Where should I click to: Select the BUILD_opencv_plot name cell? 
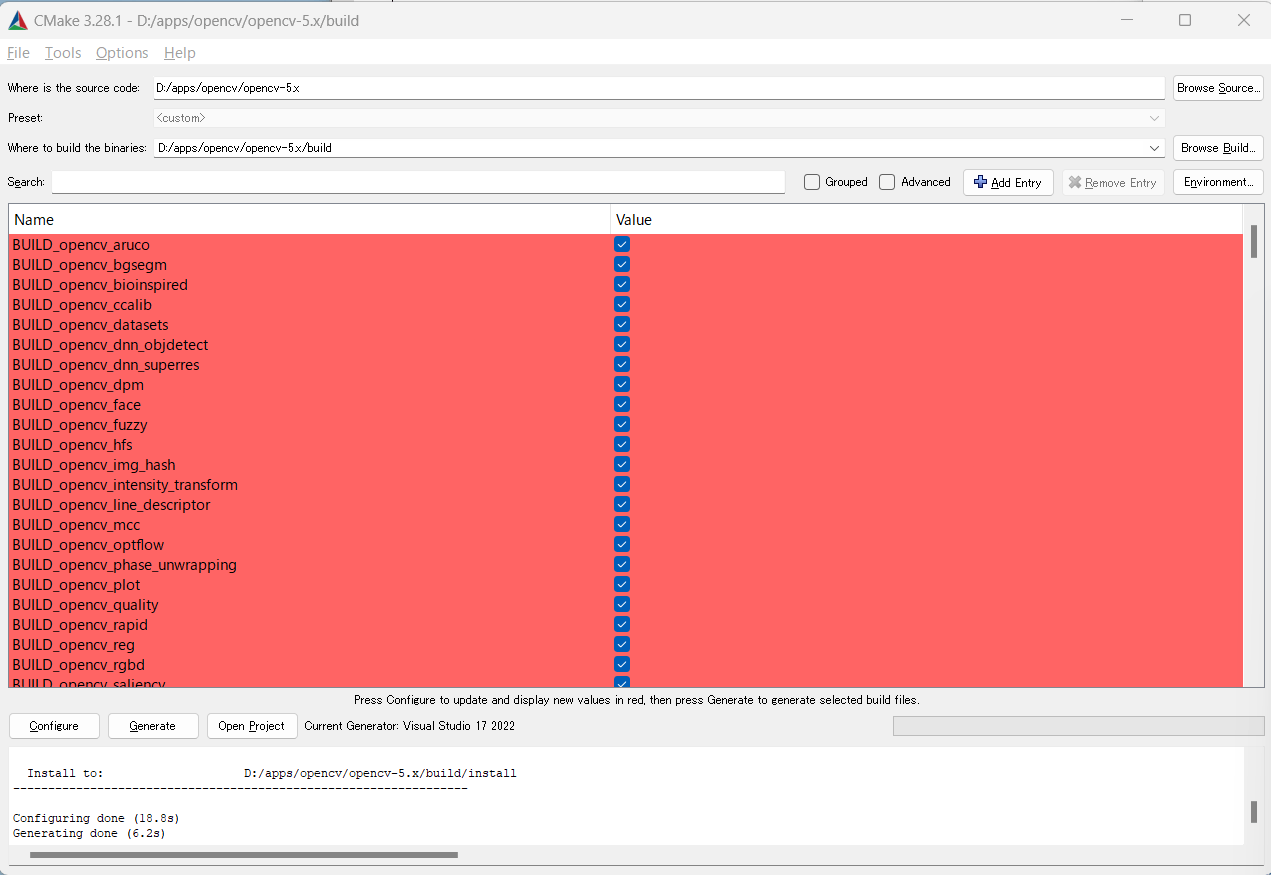(x=310, y=584)
